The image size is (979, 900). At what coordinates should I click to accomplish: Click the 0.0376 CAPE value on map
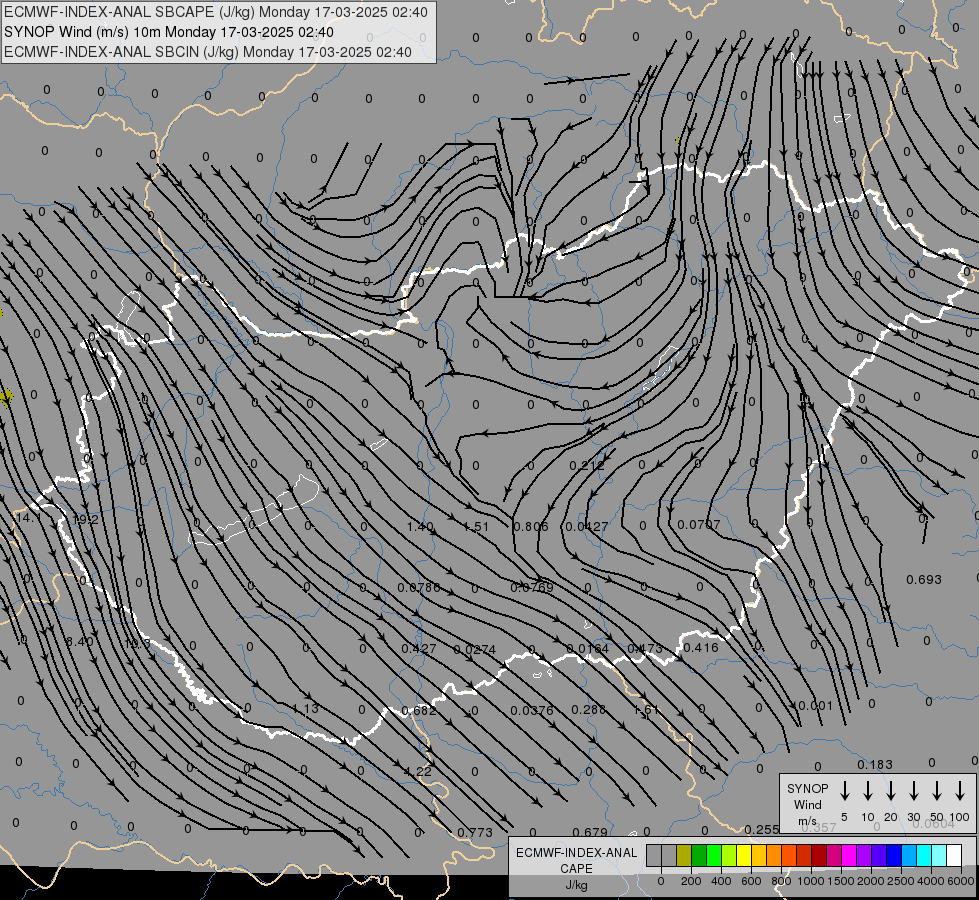pyautogui.click(x=531, y=710)
